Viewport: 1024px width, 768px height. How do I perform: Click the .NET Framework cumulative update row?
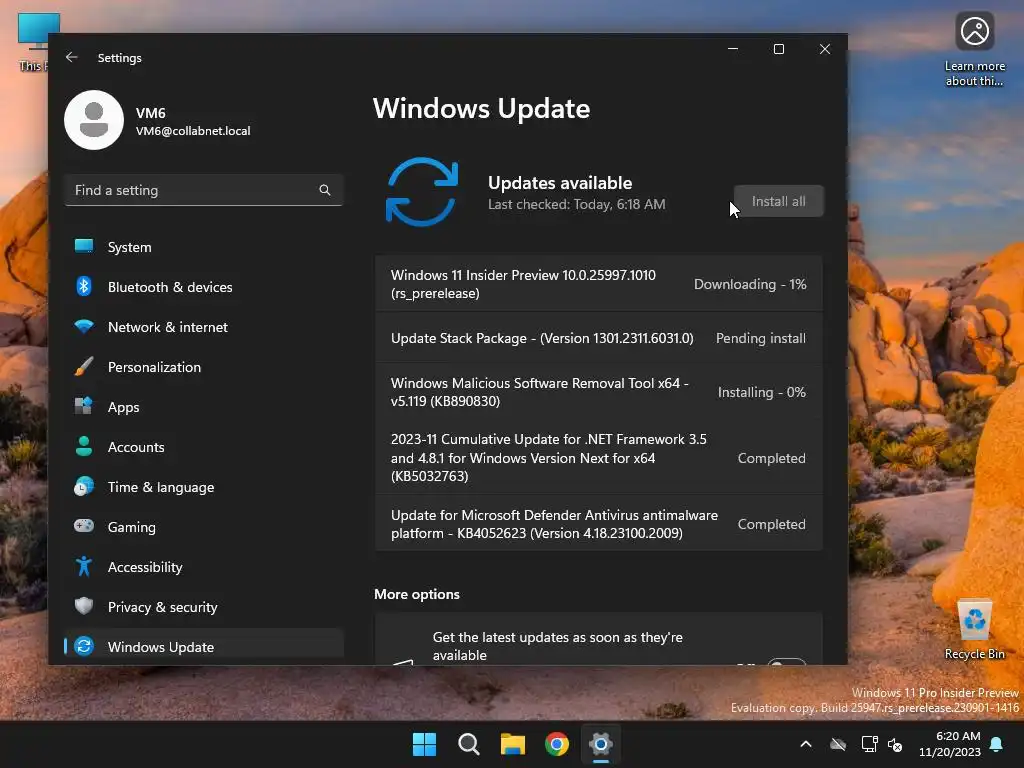click(599, 458)
